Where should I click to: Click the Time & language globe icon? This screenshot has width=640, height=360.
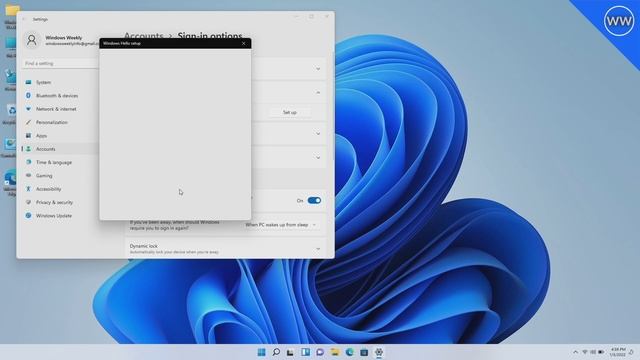point(28,162)
